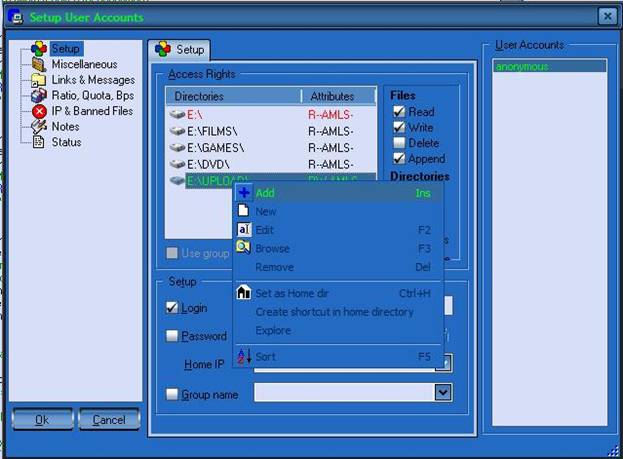Viewport: 623px width, 459px height.
Task: Uncheck the Login checkbox
Action: click(172, 308)
